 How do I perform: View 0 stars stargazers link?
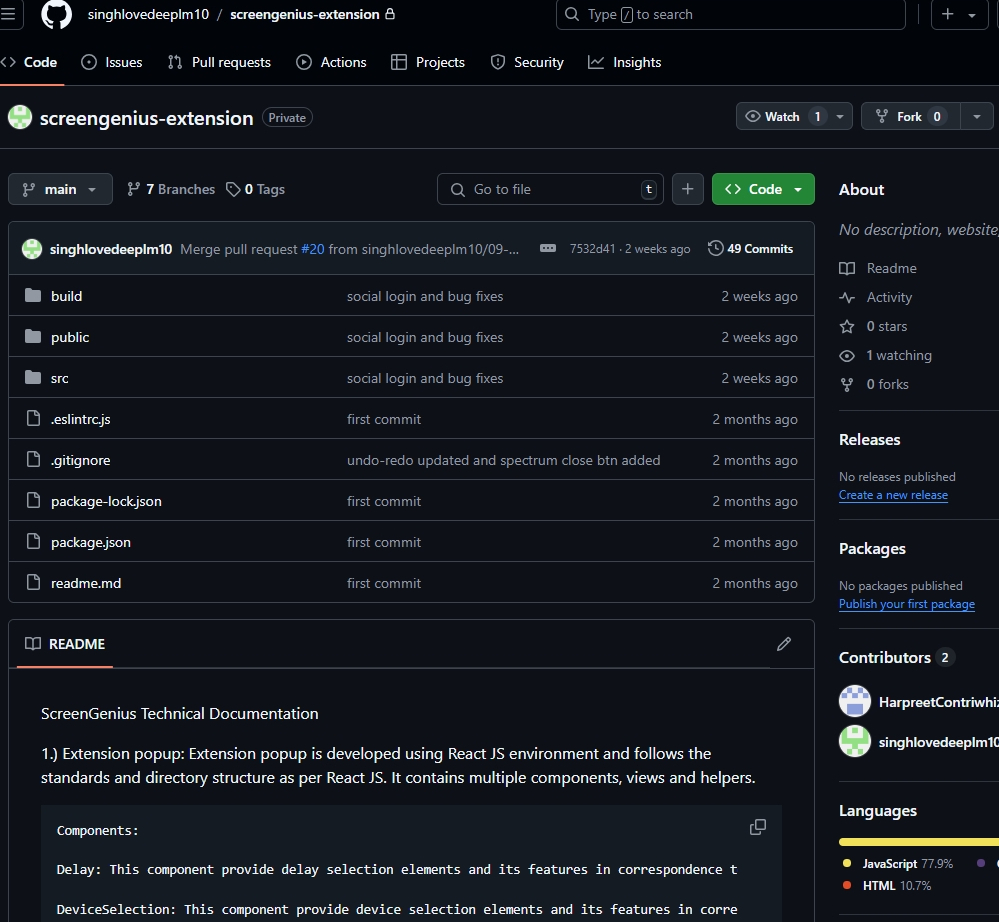873,326
